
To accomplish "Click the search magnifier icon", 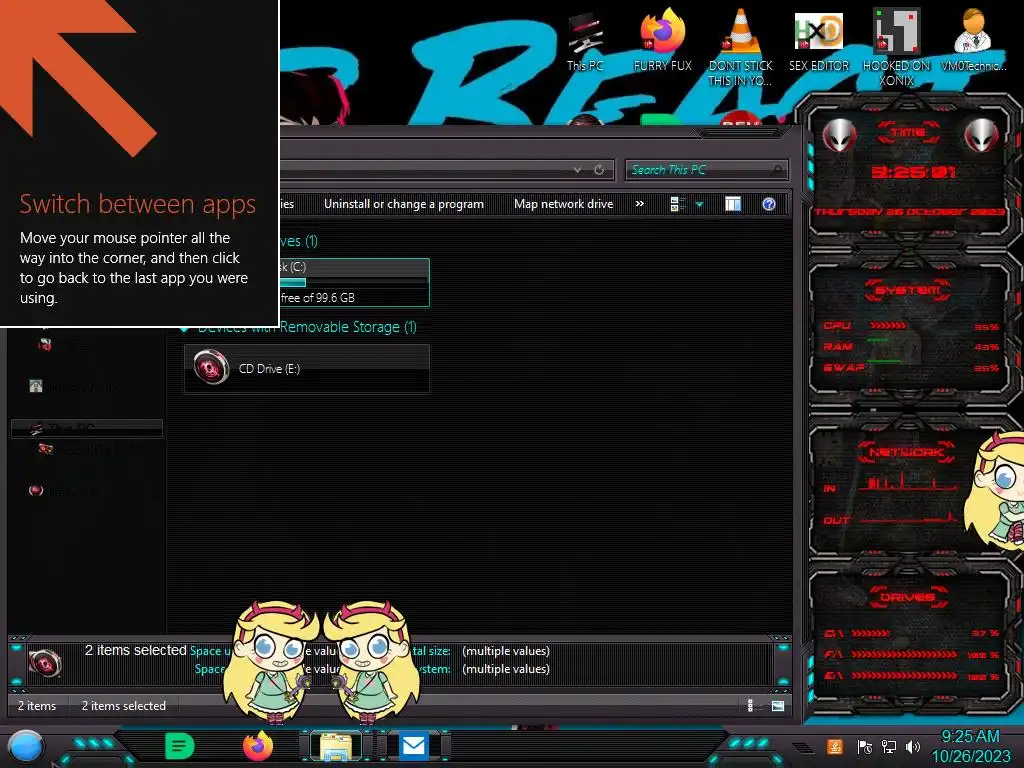I will coord(777,170).
